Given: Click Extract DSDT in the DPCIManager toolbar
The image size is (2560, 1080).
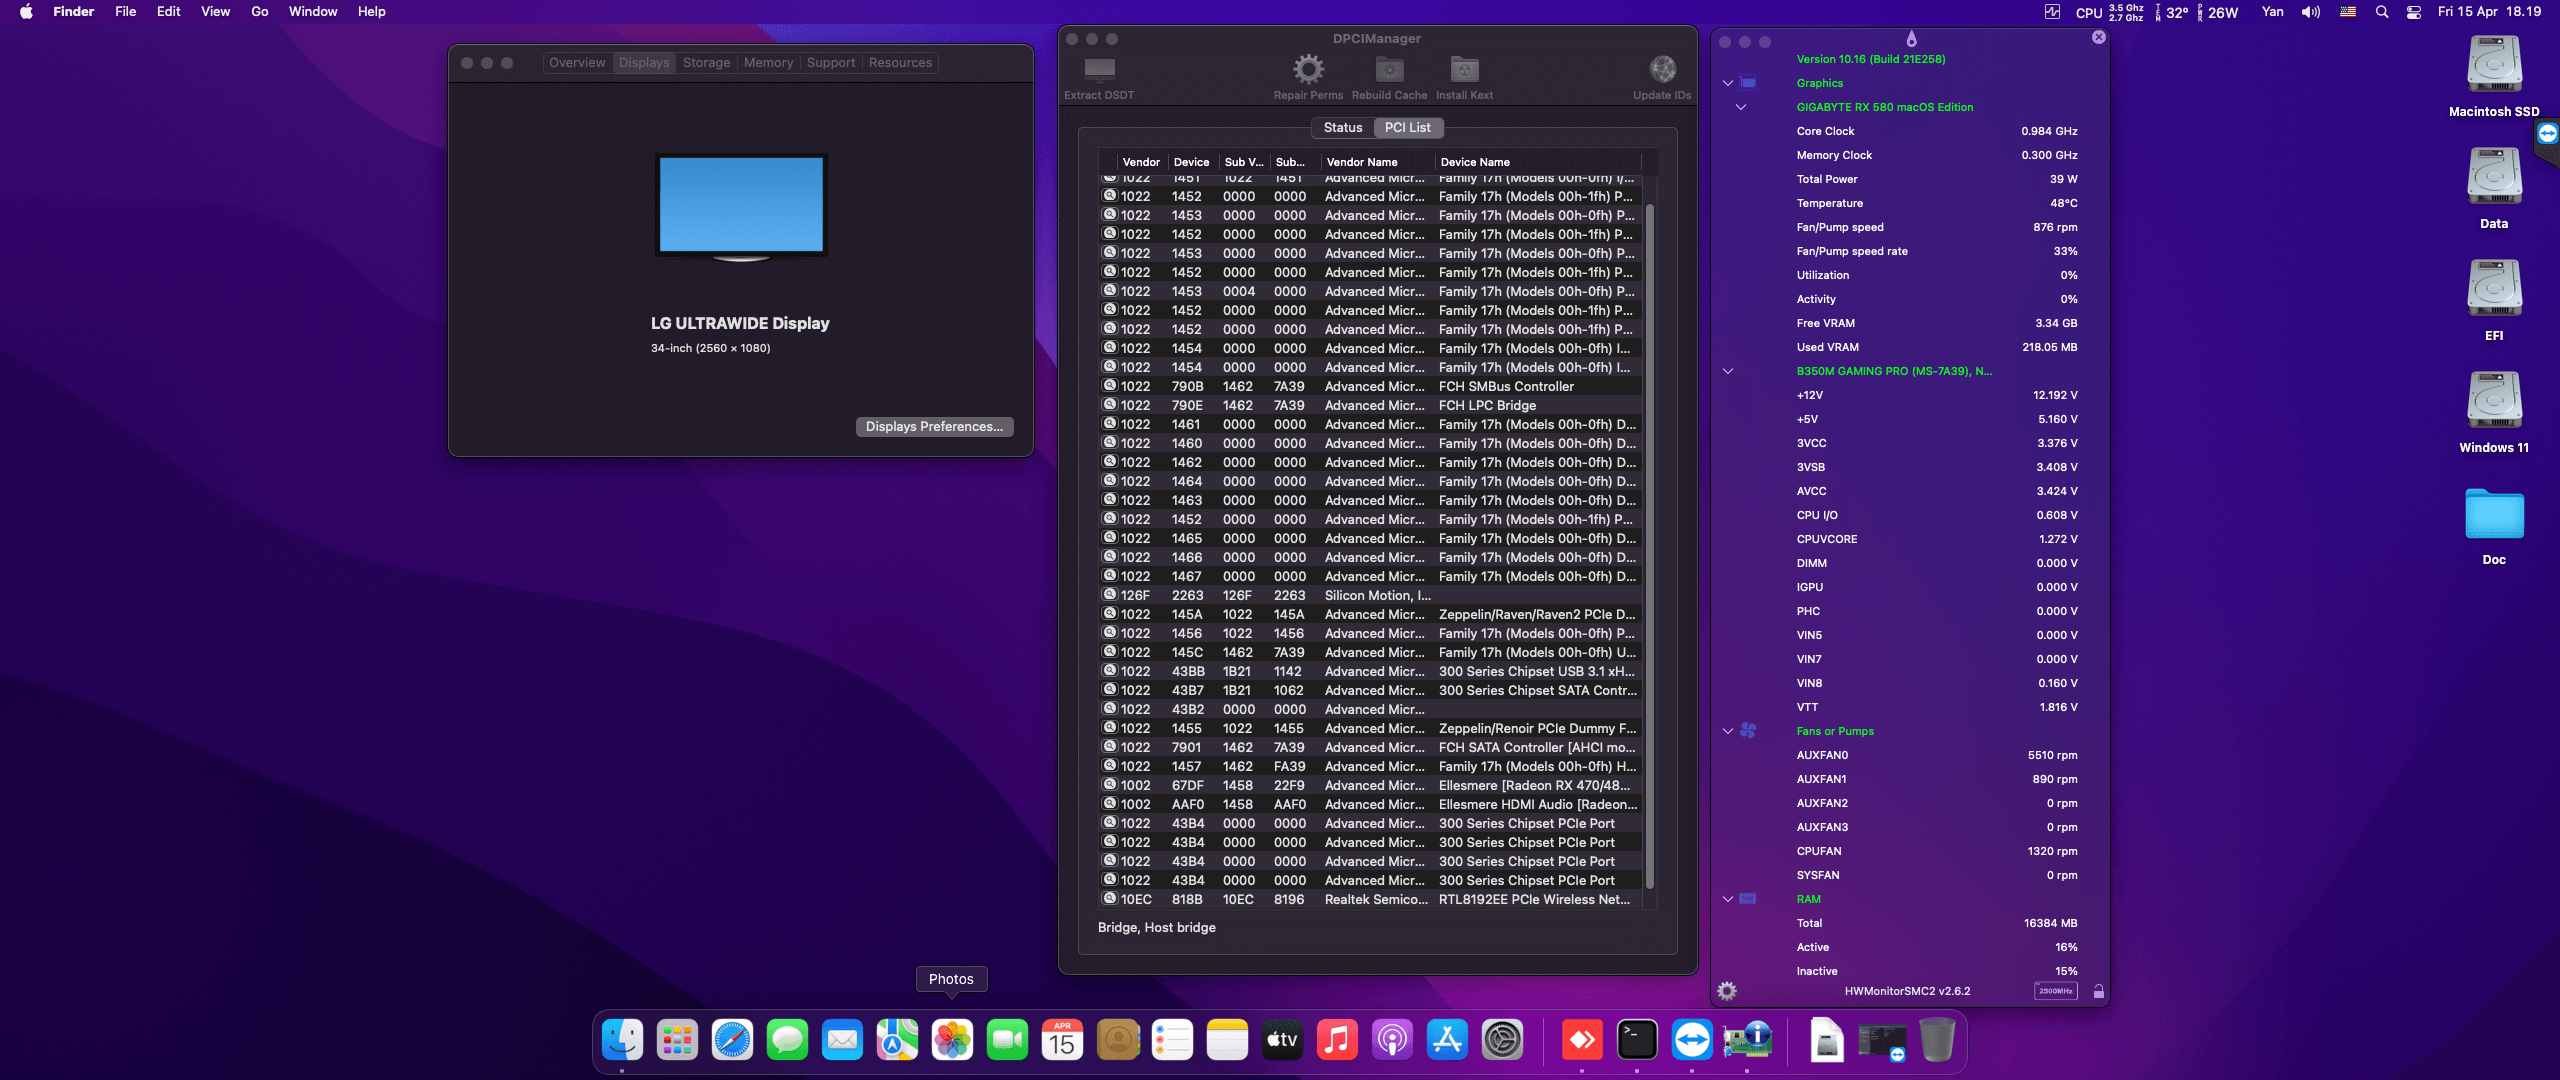Looking at the screenshot, I should point(1099,77).
